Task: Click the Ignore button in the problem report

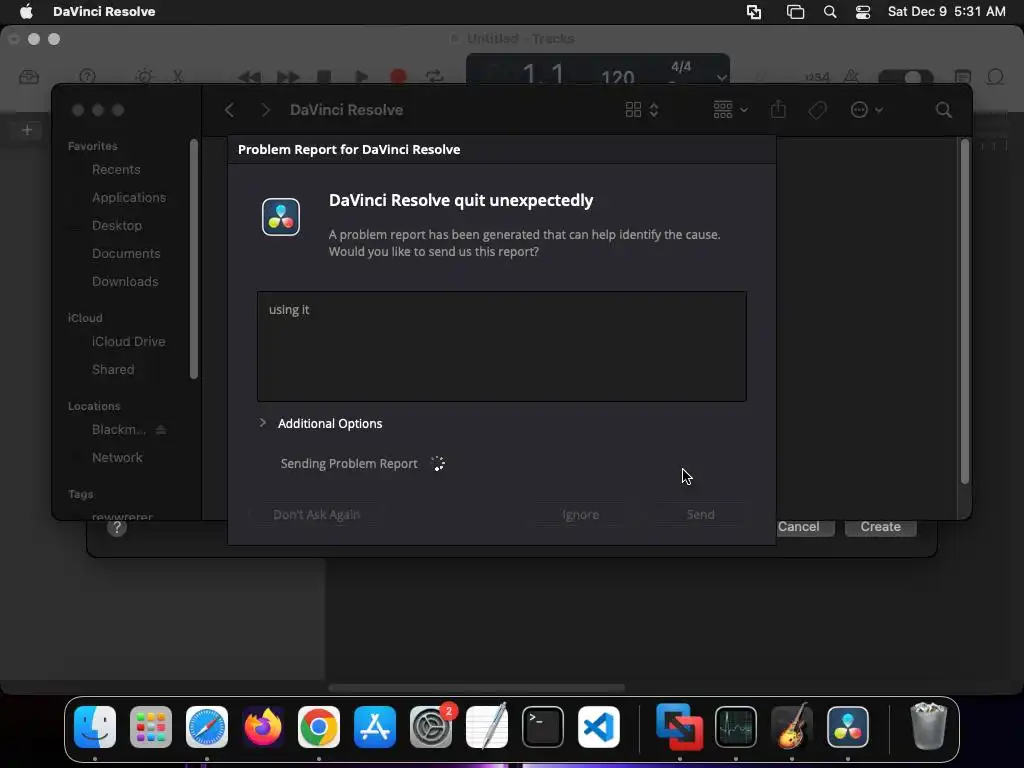Action: coord(581,515)
